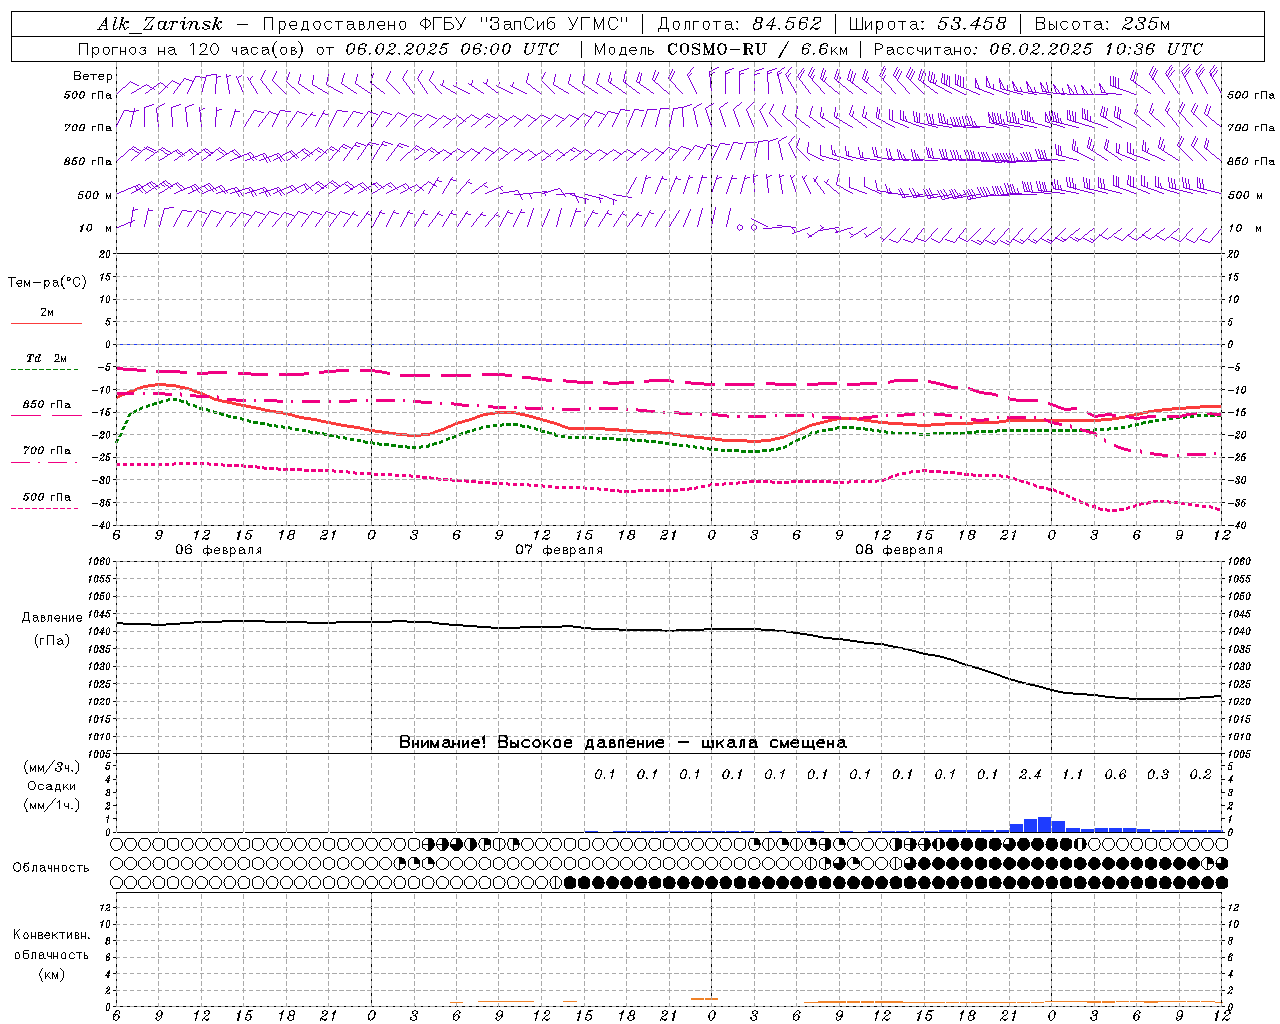The image size is (1280, 1024).
Task: Click the 0.6 precipitation value
Action: coord(1115,774)
